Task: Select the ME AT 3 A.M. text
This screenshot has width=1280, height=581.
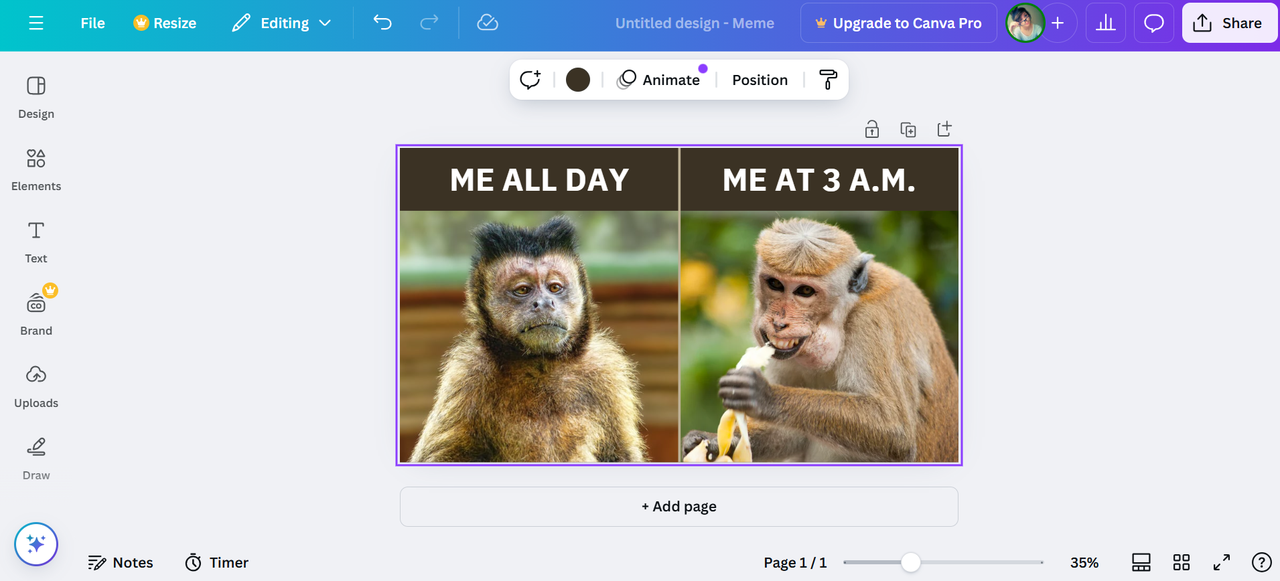Action: pos(819,180)
